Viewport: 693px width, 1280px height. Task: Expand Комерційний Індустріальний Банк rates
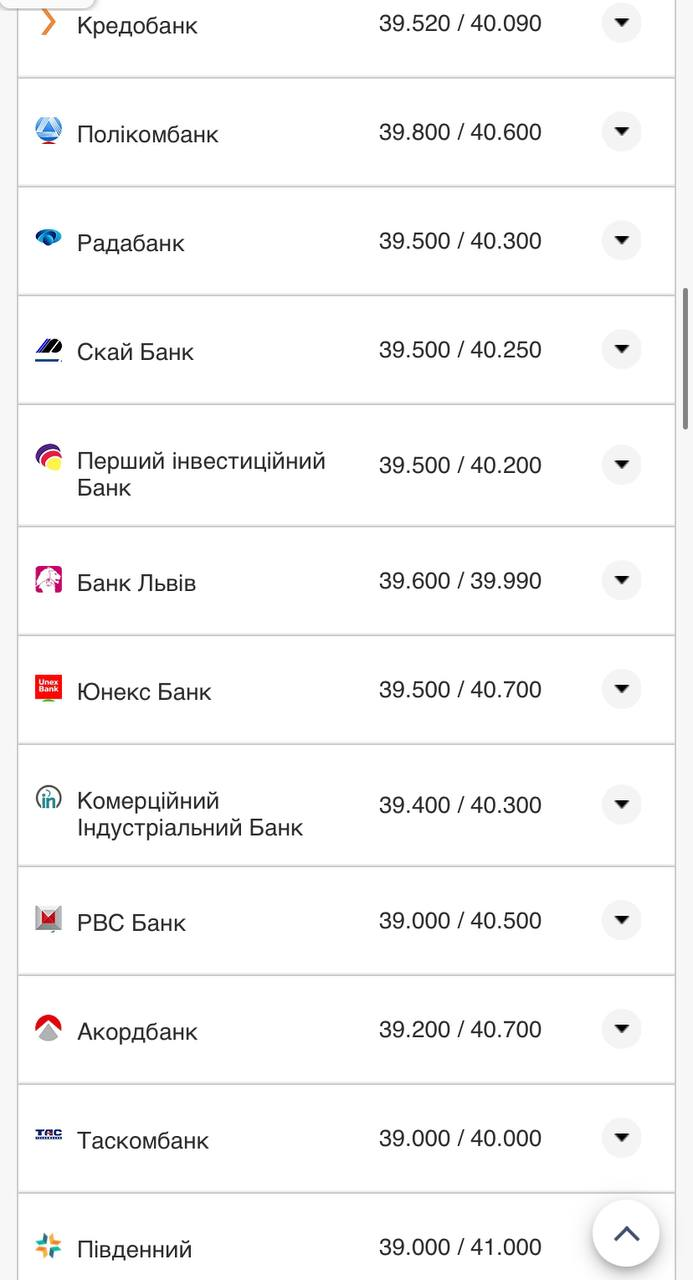tap(621, 804)
